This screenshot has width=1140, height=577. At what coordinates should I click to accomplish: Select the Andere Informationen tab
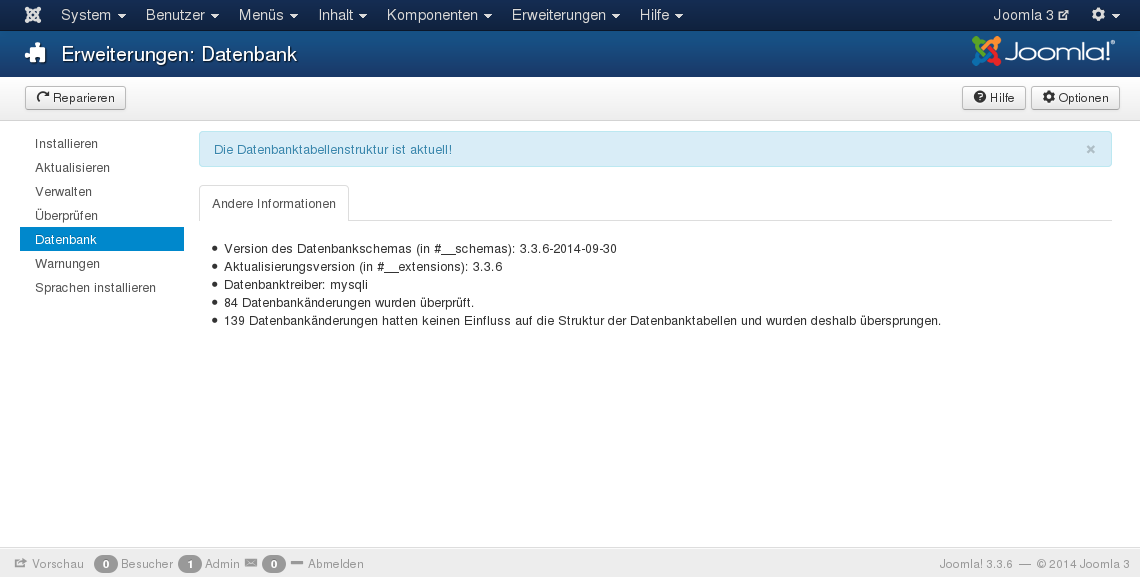274,203
